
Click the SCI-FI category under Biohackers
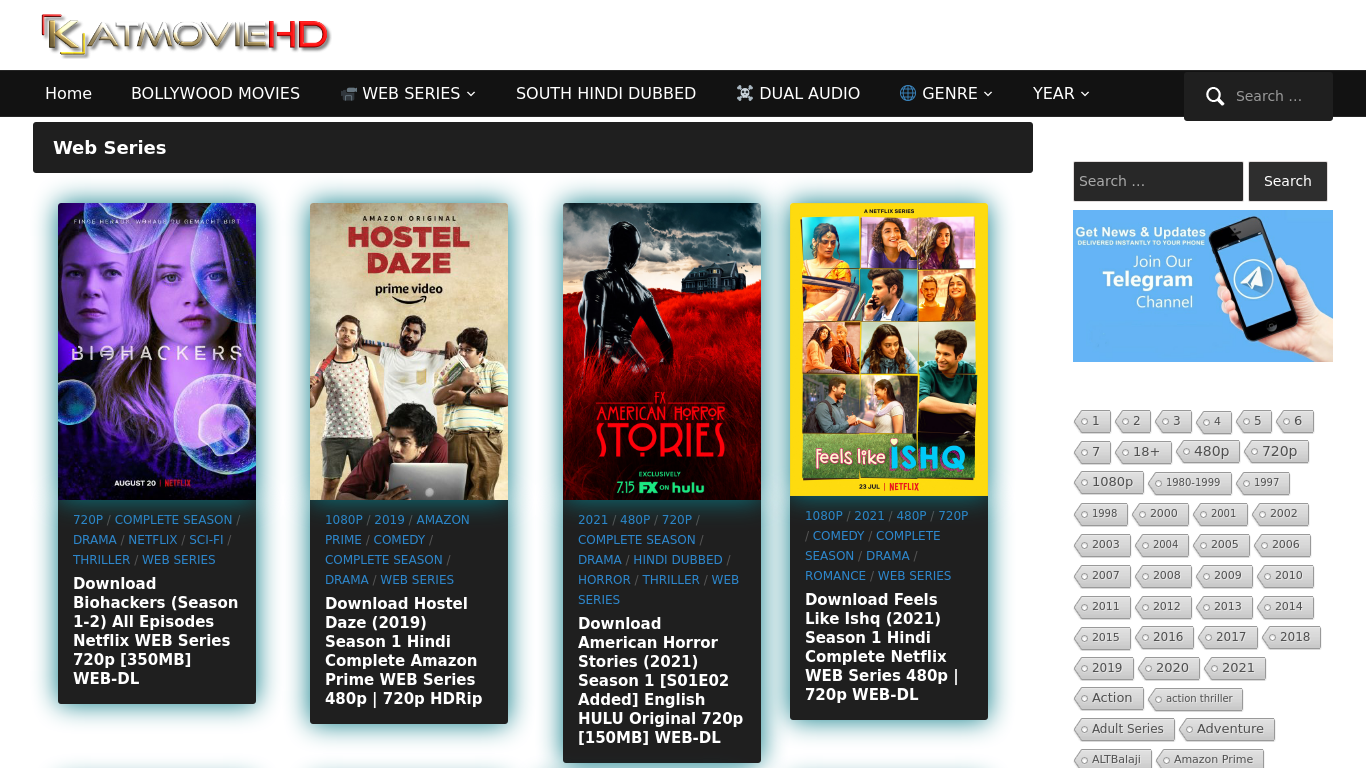207,540
